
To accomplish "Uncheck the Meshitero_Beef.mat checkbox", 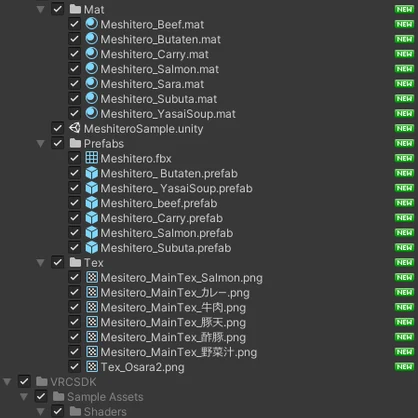I will (74, 24).
